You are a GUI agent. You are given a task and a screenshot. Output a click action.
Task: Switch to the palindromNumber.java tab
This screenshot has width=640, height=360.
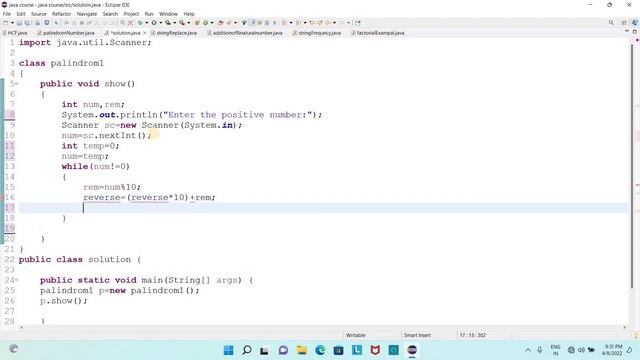click(x=66, y=33)
